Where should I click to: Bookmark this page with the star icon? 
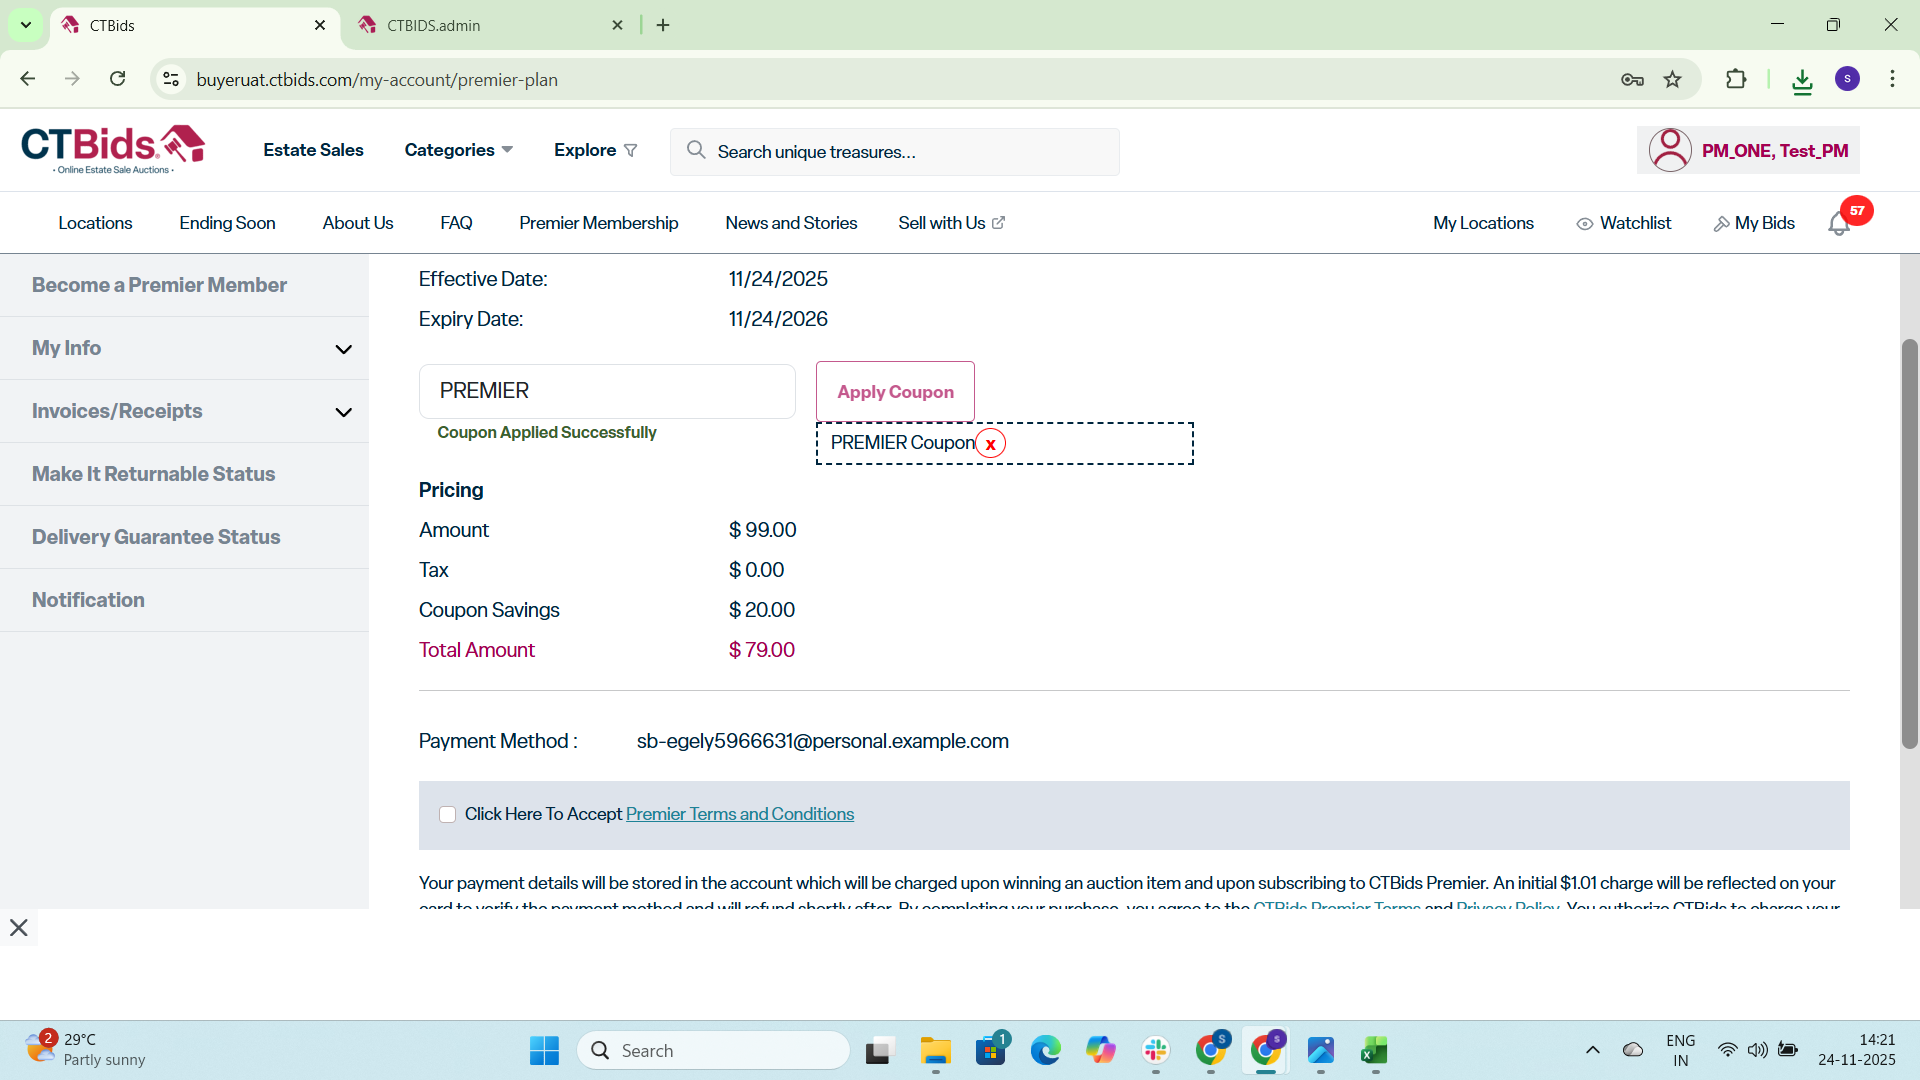tap(1672, 80)
